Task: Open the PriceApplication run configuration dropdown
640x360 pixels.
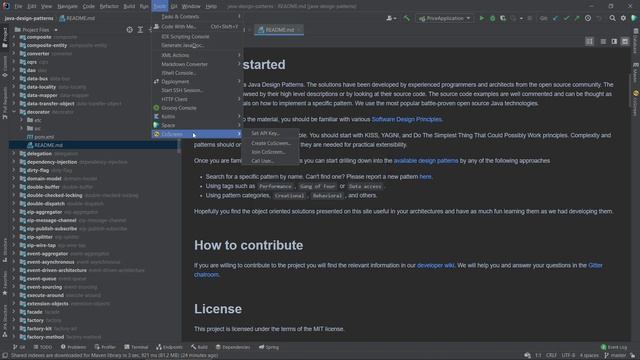Action: tap(444, 18)
